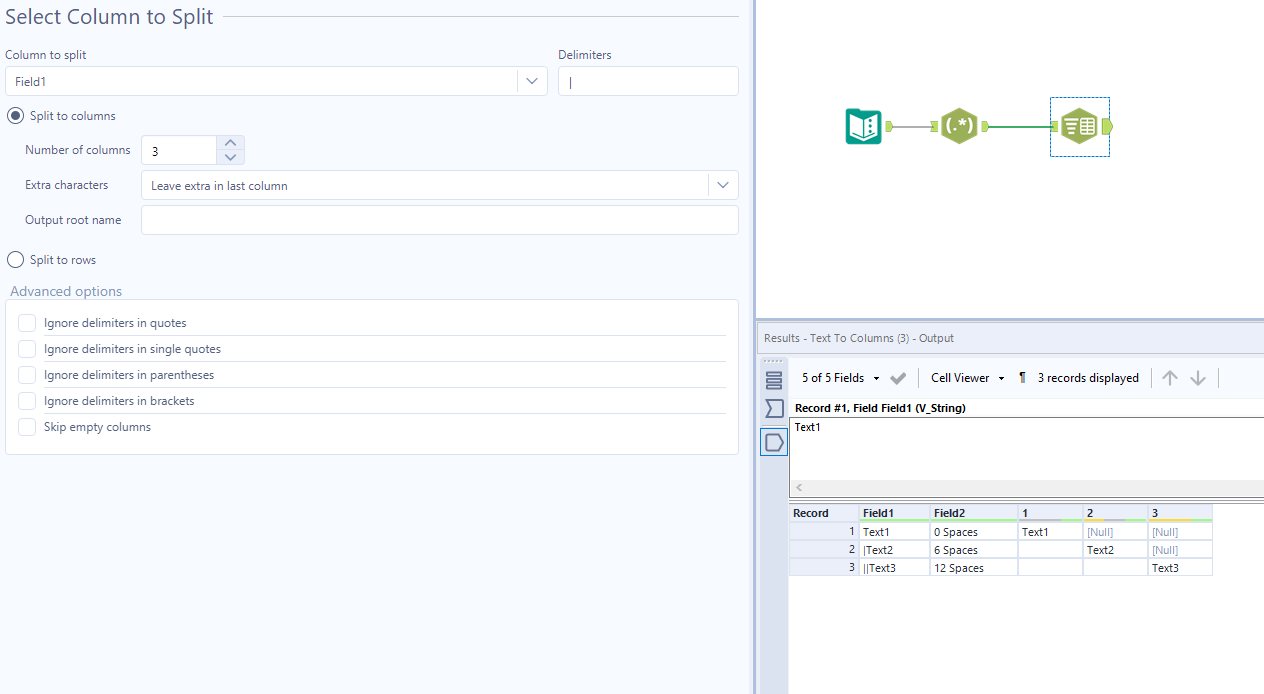Enable Skip empty columns
The width and height of the screenshot is (1264, 694).
27,426
